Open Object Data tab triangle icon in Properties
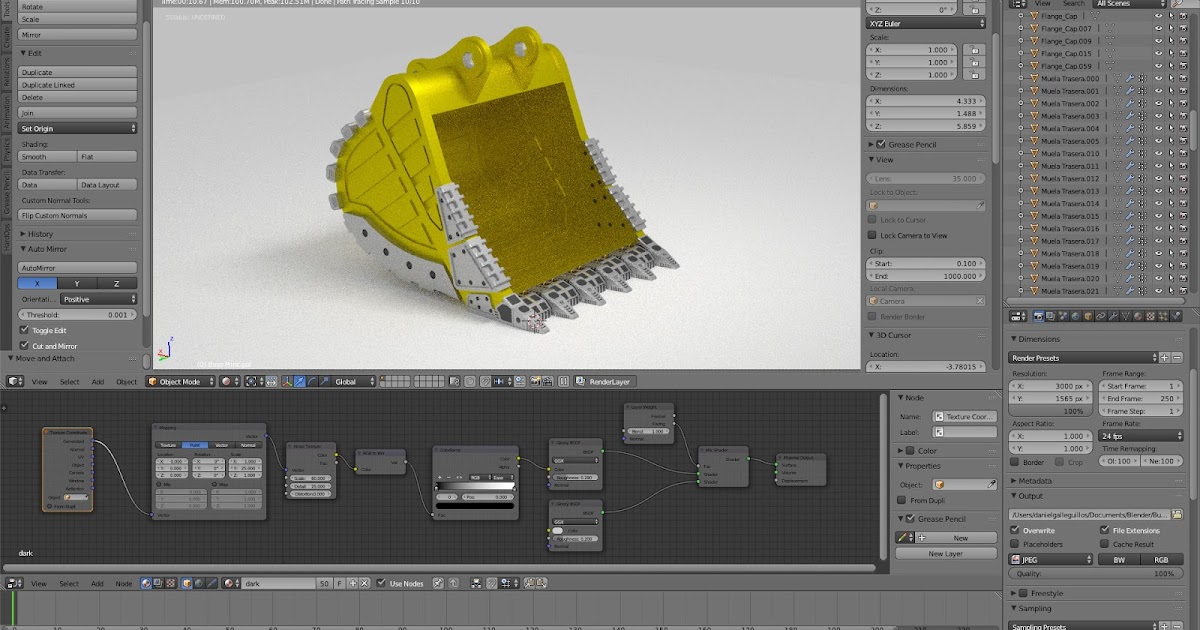The width and height of the screenshot is (1200, 630). 1125,316
